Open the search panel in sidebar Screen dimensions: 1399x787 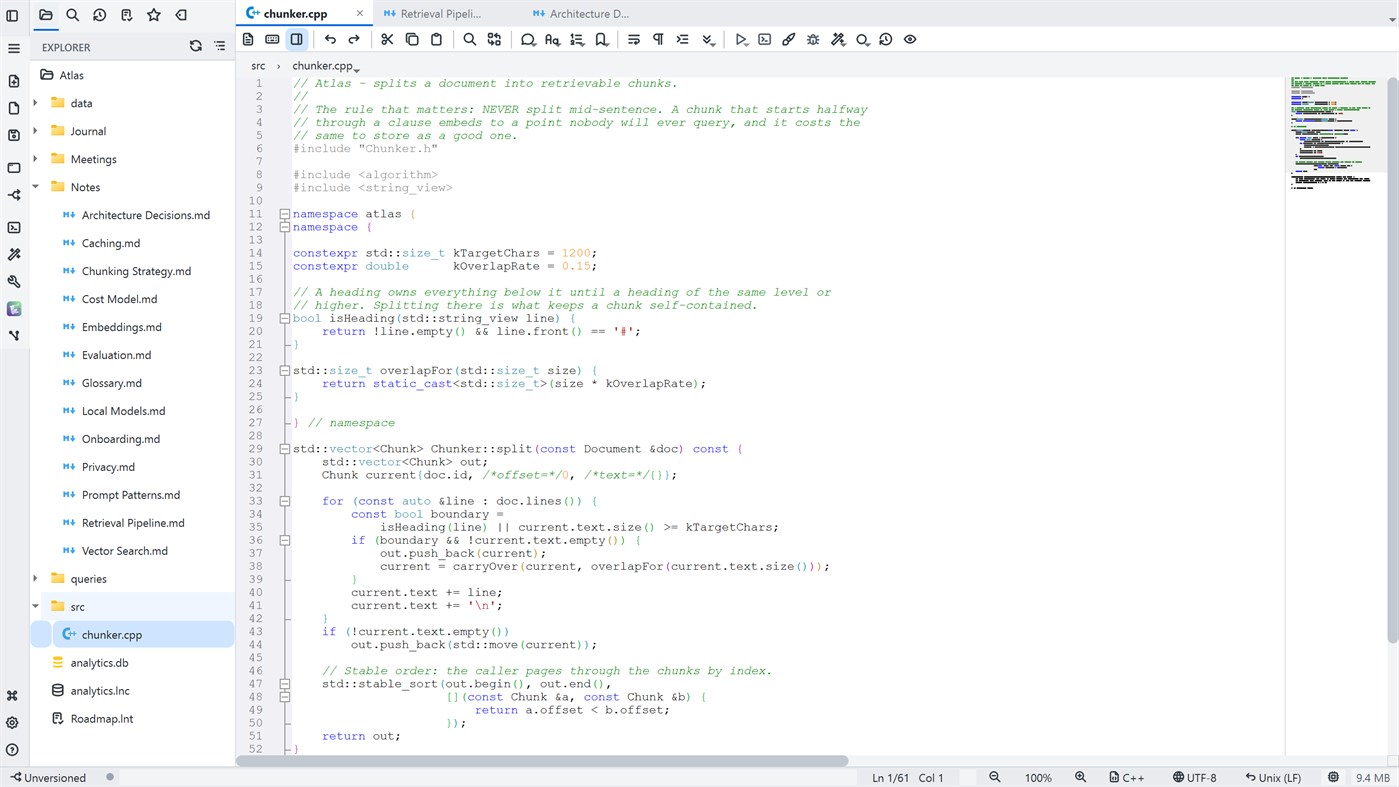[73, 15]
